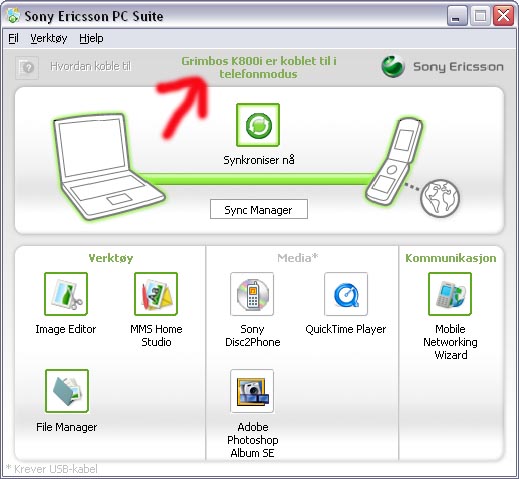Click the Sync Manager button
Viewport: 519px width, 479px height.
(x=259, y=209)
